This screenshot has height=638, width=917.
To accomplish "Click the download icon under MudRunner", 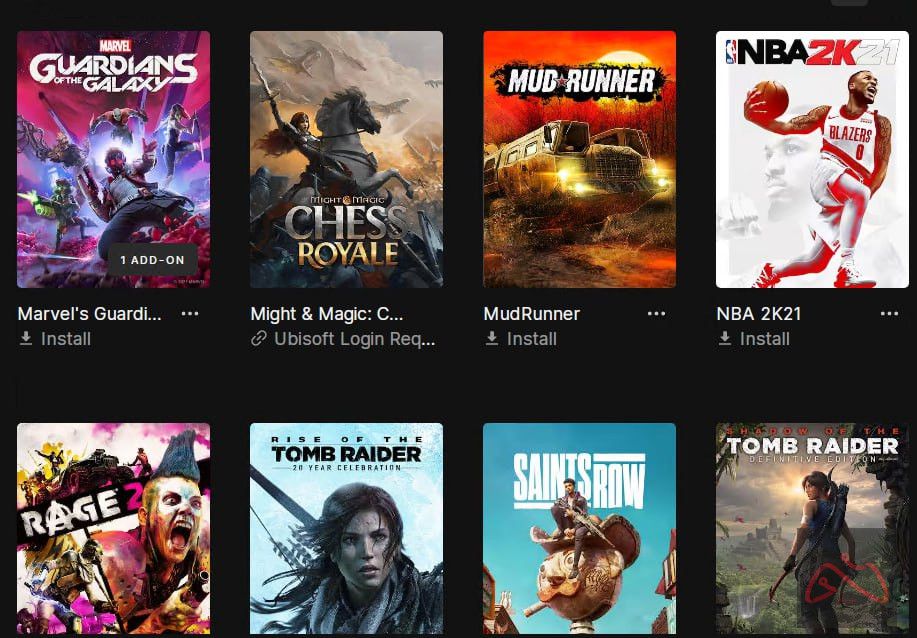I will (492, 339).
